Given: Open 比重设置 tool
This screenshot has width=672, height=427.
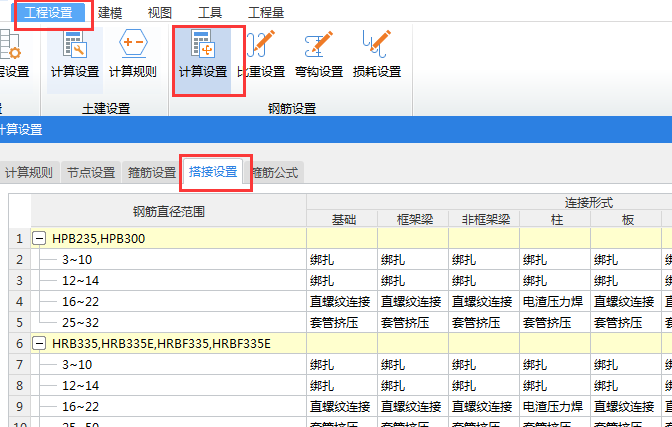Looking at the screenshot, I should point(261,54).
